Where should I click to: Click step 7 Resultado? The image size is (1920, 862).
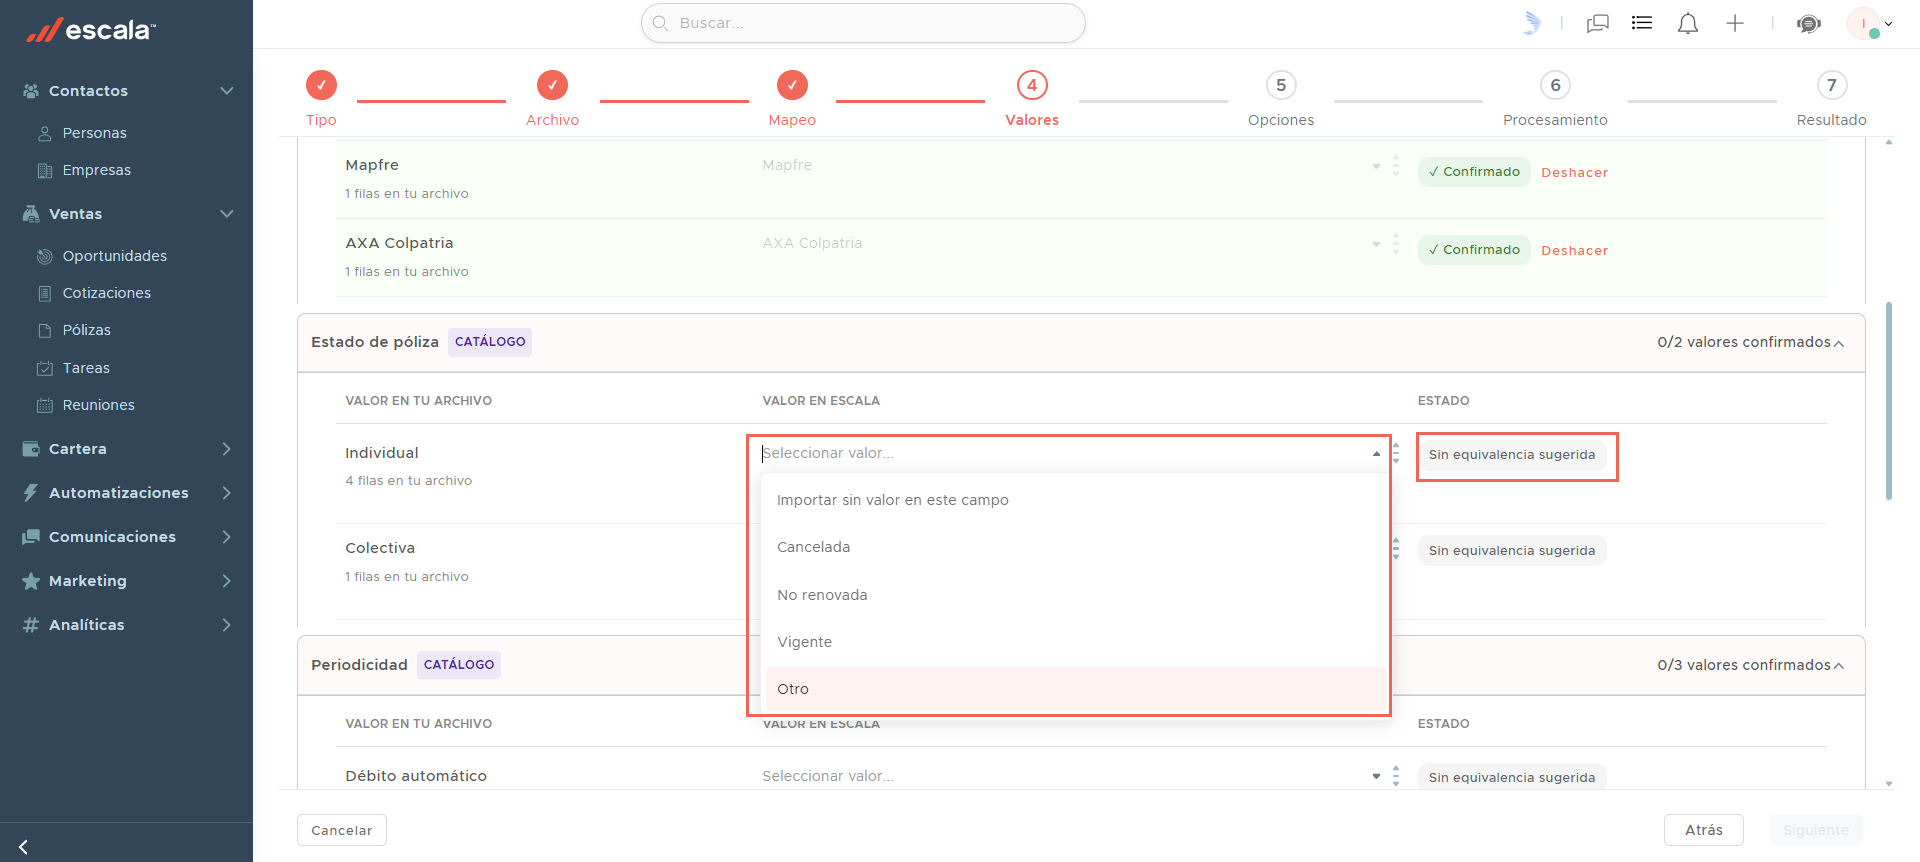point(1831,98)
